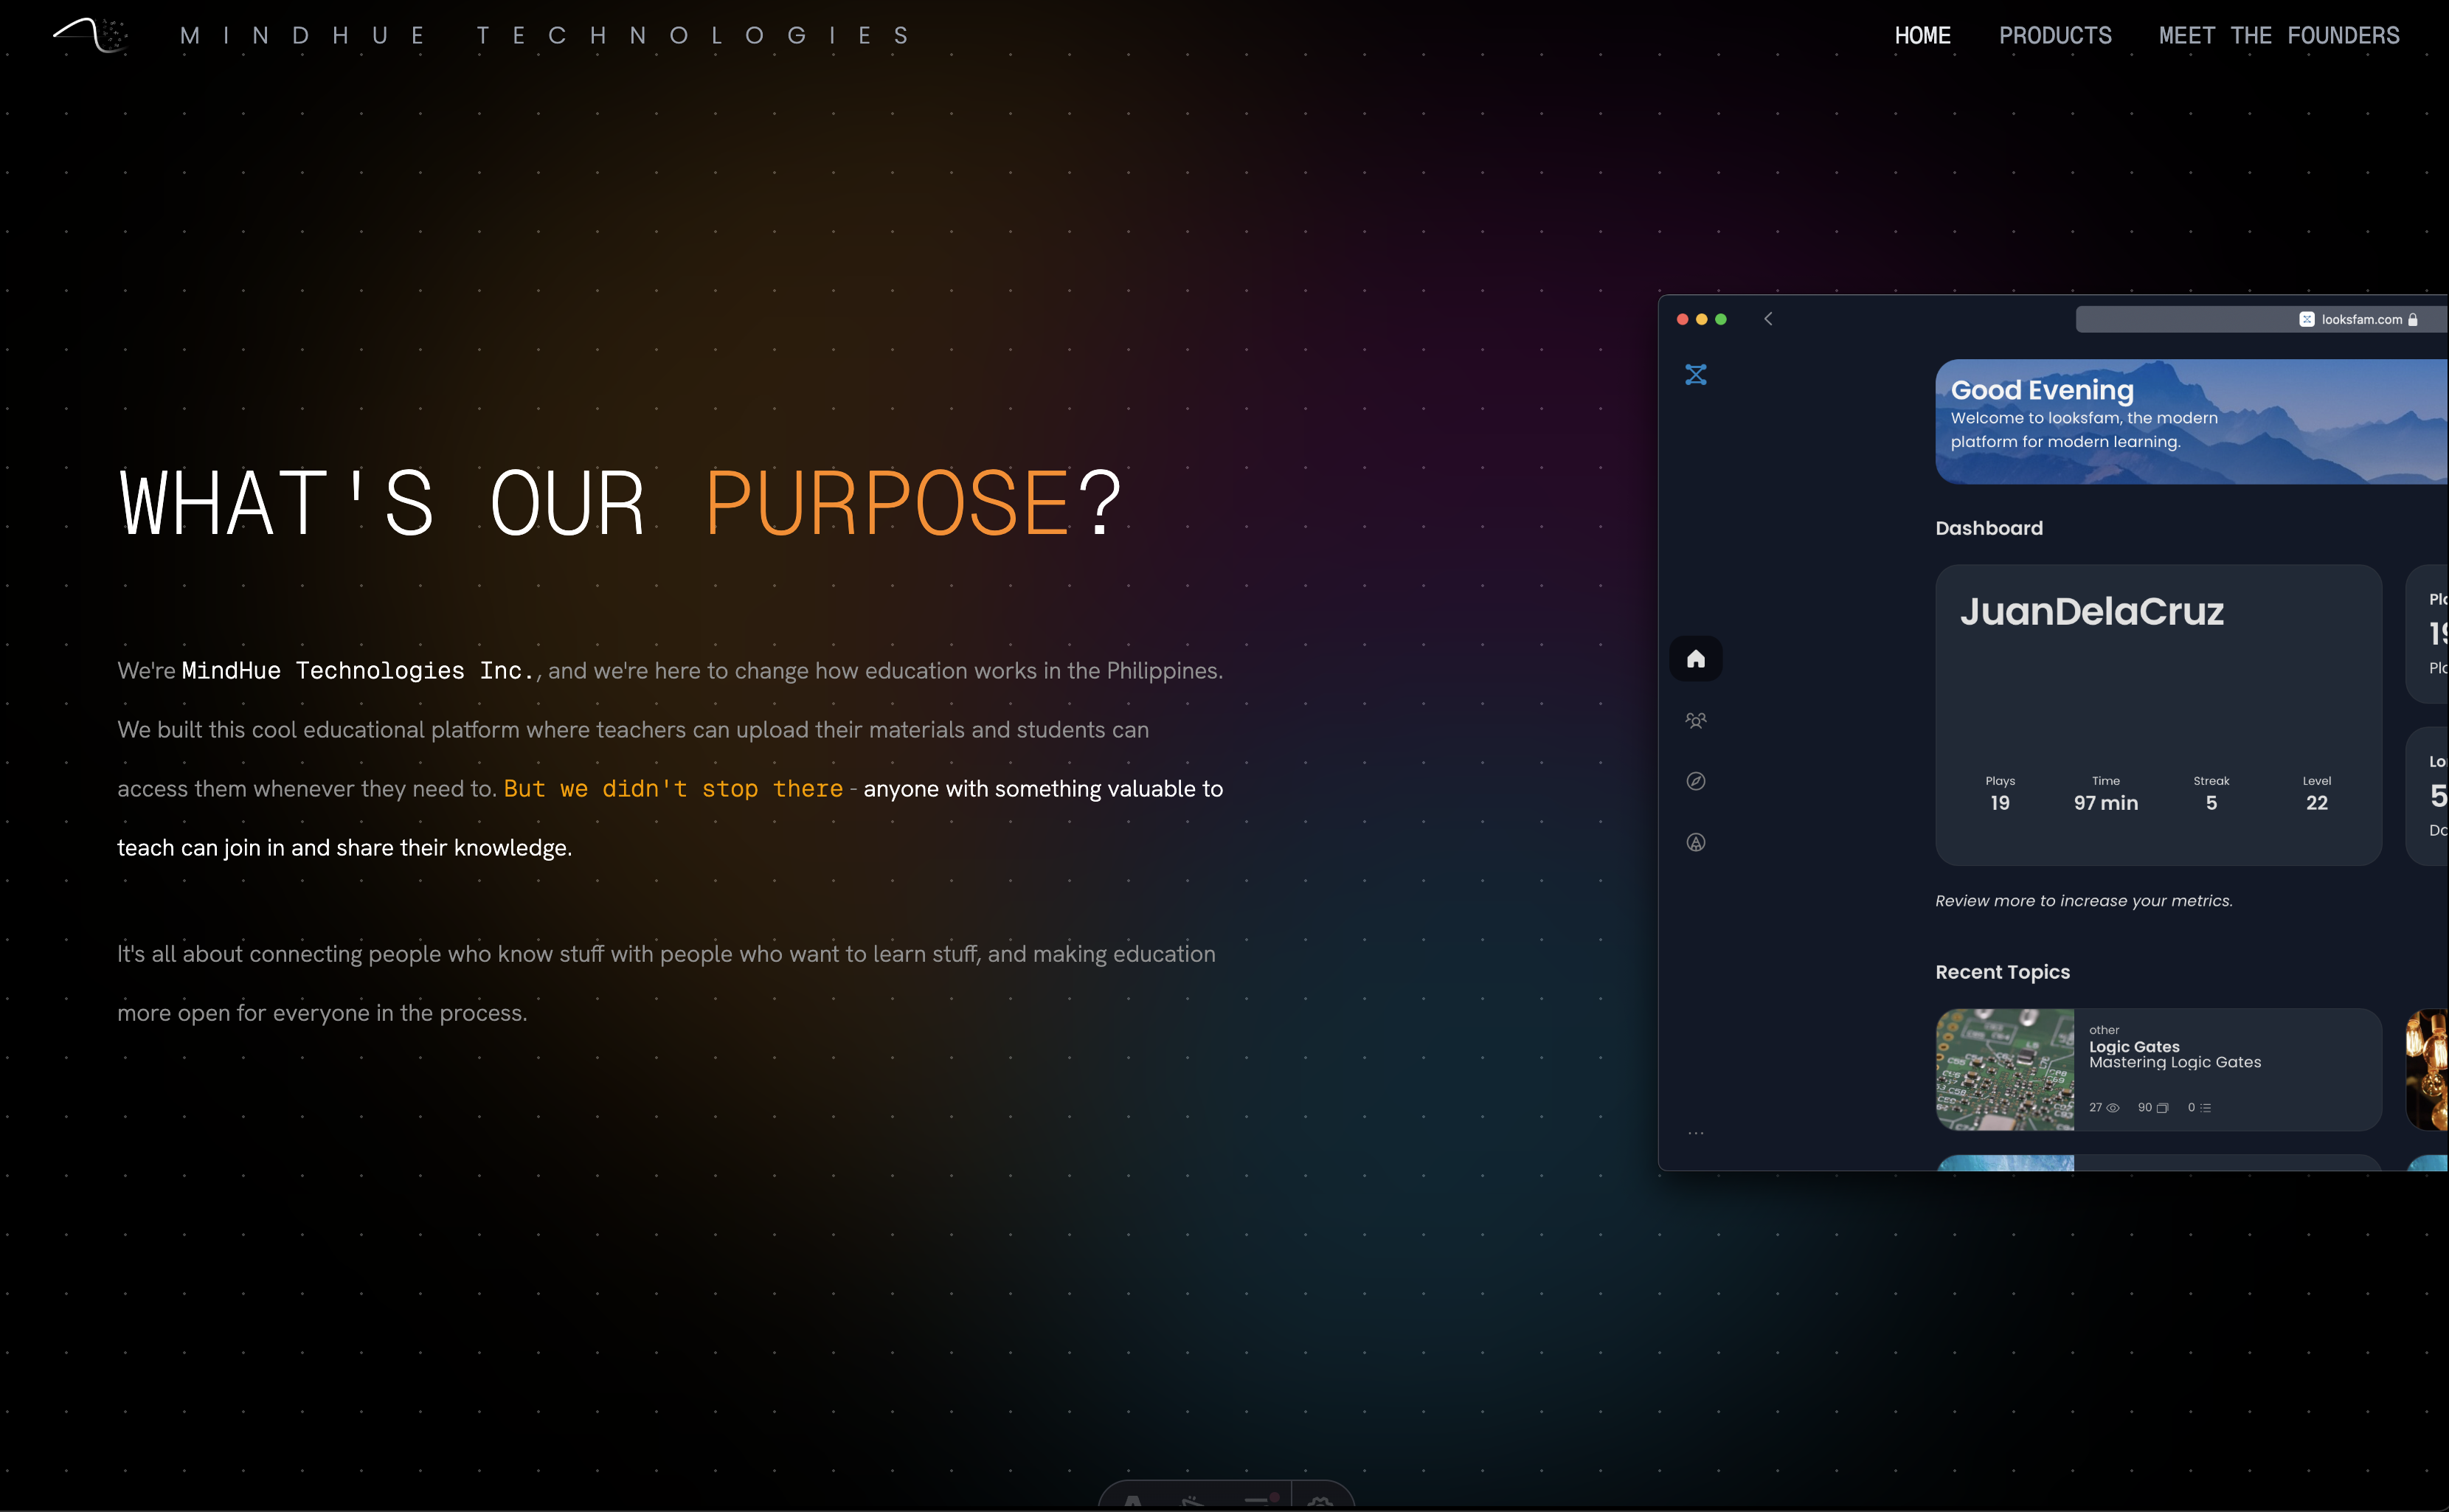Click 'MindHue Technologies Inc.' highlighted text
Viewport: 2449px width, 1512px height.
(358, 671)
